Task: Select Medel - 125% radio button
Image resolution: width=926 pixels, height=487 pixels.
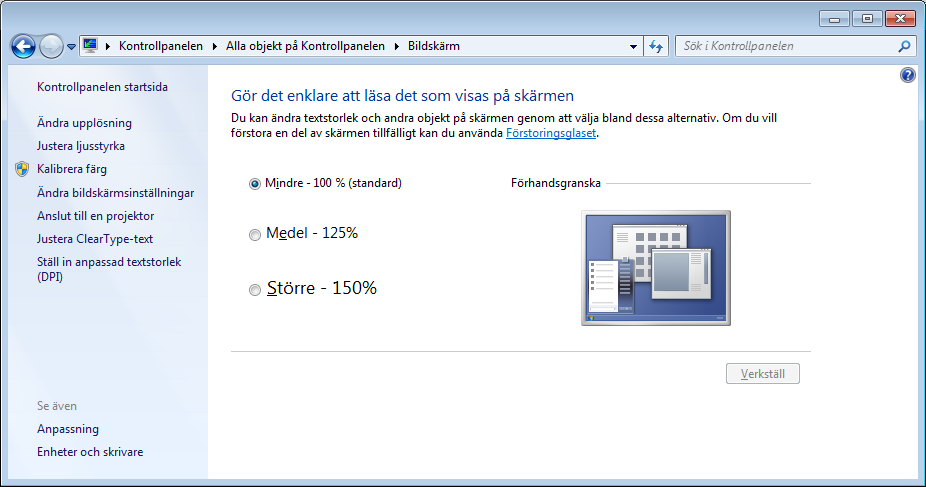Action: (x=255, y=235)
